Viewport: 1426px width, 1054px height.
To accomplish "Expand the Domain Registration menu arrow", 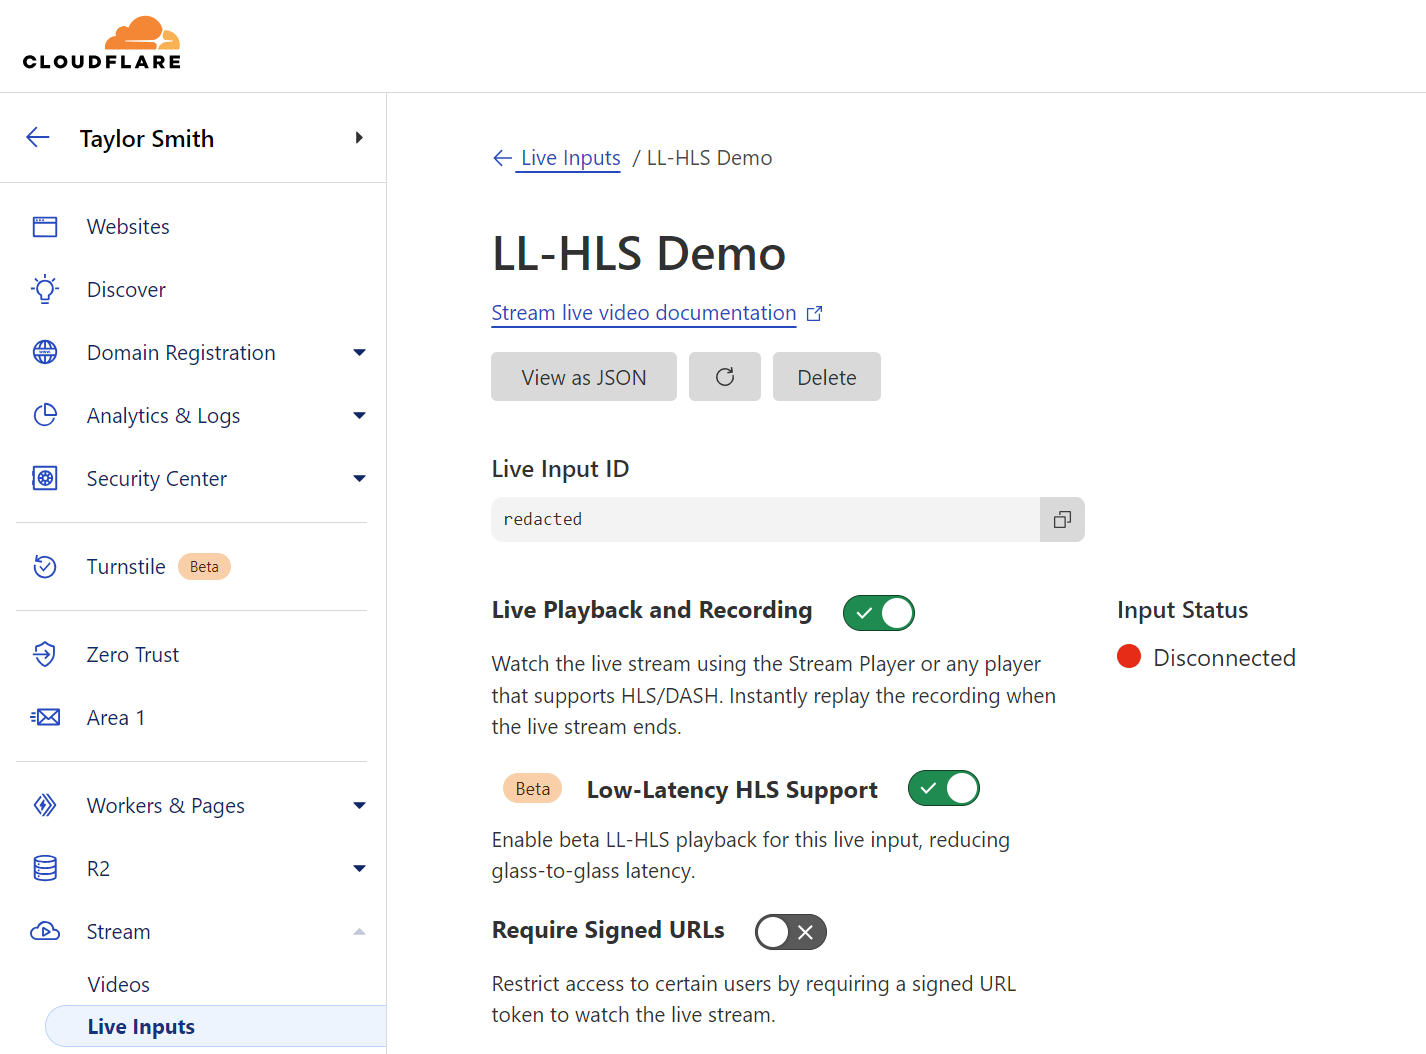I will (x=360, y=352).
